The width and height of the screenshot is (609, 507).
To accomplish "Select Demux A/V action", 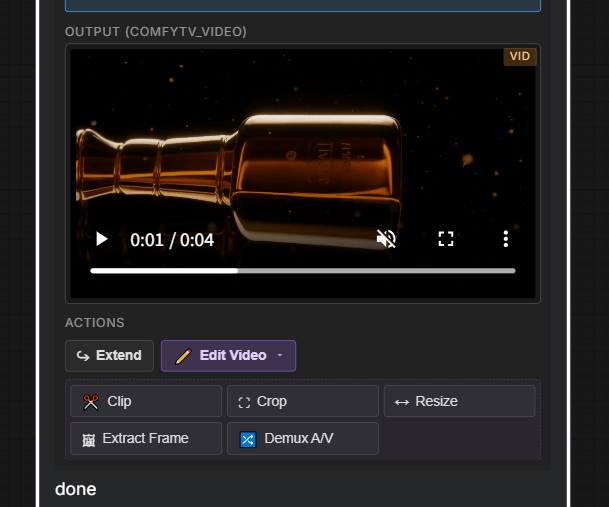I will pos(303,438).
